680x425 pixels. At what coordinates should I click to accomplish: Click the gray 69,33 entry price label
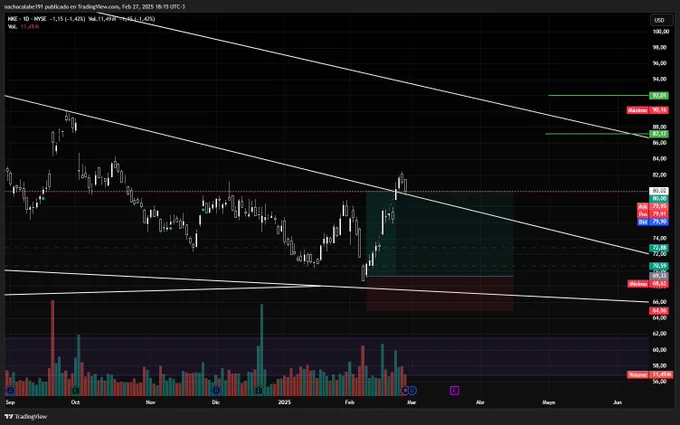(659, 276)
